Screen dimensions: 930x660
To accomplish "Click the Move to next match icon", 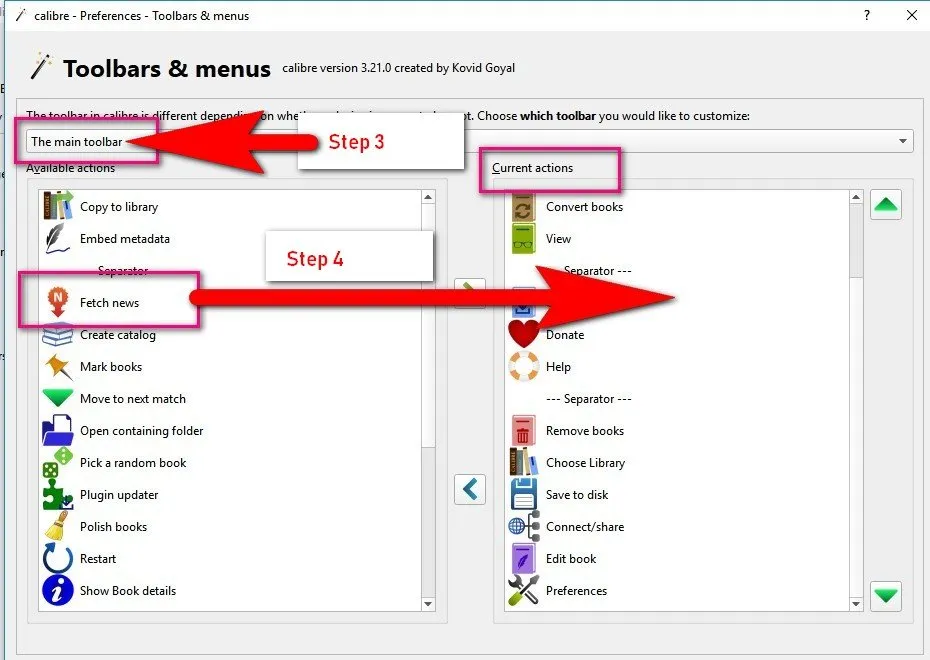I will [58, 398].
